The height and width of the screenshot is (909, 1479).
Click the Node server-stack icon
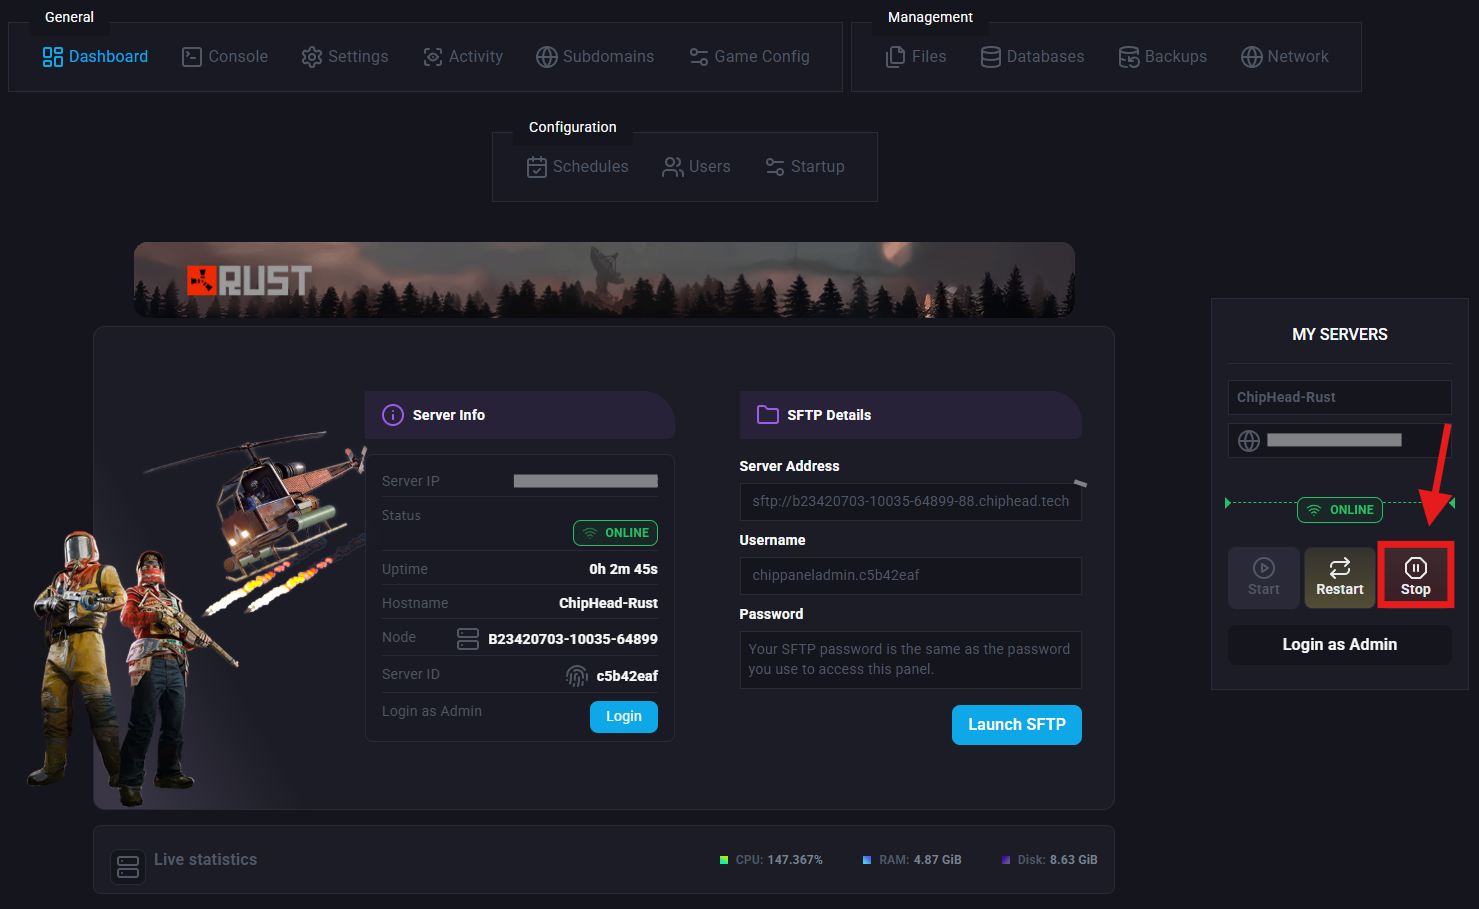(x=468, y=638)
